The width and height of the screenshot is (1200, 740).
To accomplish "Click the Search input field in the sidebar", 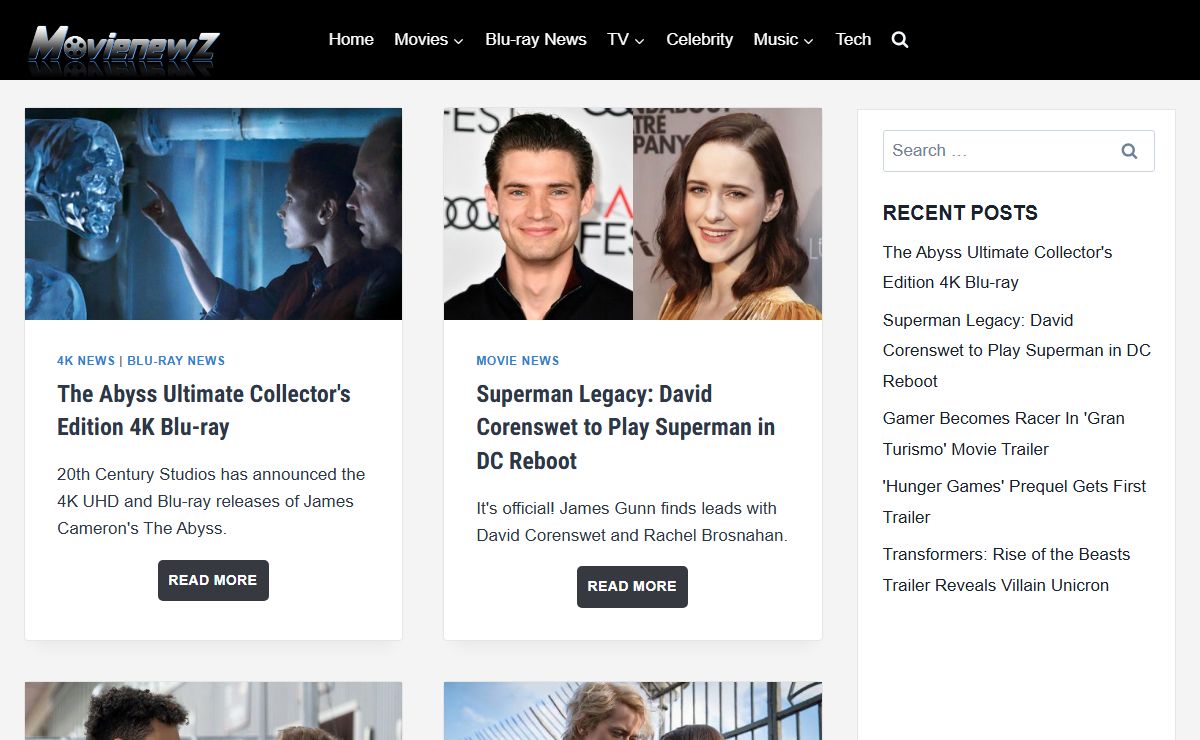I will 1018,151.
